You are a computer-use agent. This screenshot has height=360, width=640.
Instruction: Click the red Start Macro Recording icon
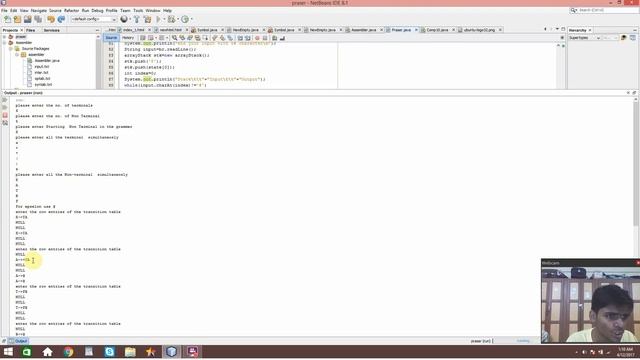257,38
